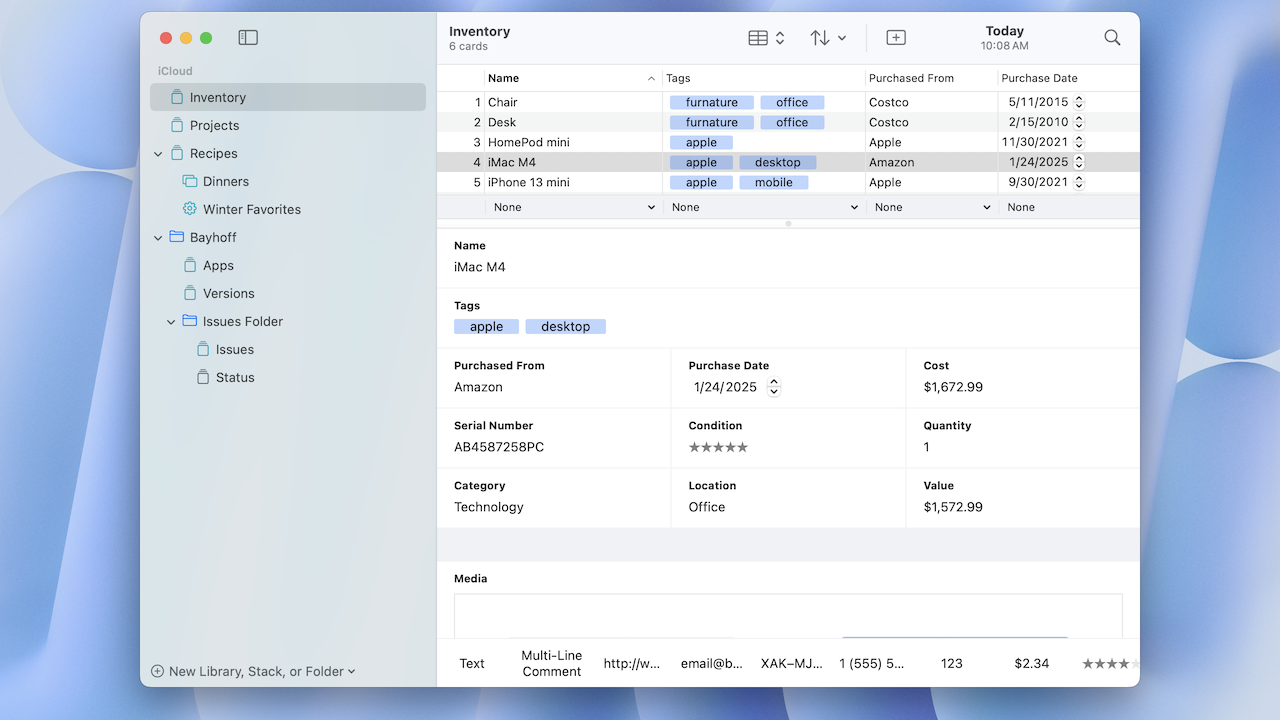Collapse the Recipes tree item
Image resolution: width=1280 pixels, height=720 pixels.
pos(158,154)
